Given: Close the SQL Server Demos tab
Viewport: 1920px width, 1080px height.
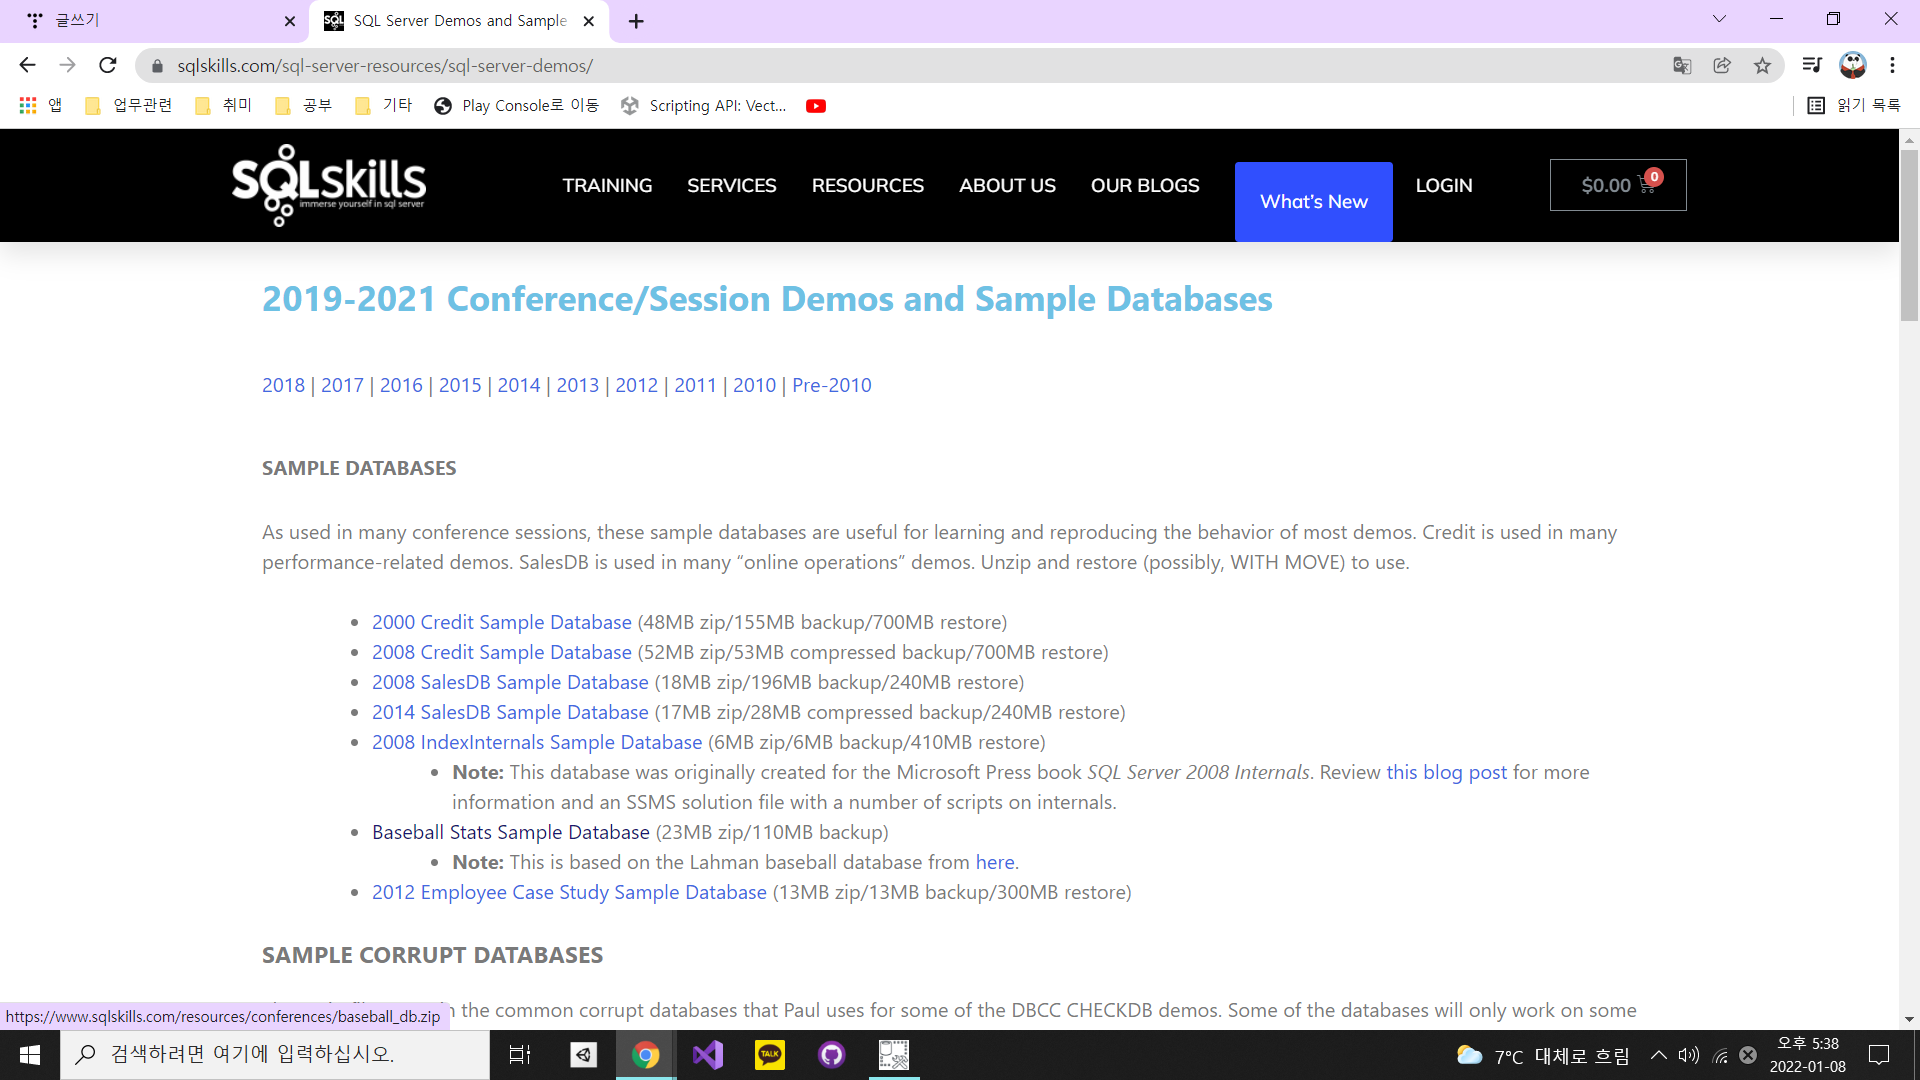Looking at the screenshot, I should [x=589, y=21].
